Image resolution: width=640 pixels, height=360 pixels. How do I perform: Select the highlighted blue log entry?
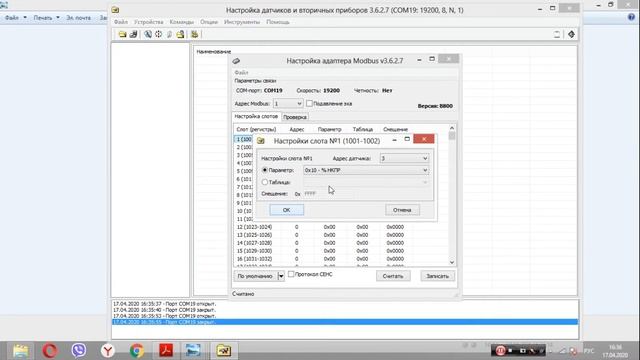[x=345, y=322]
